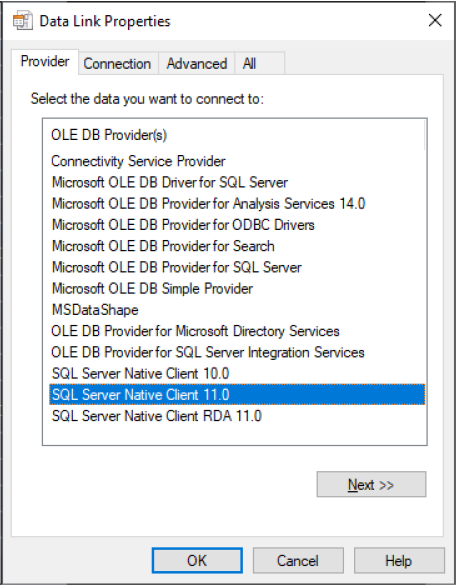This screenshot has width=456, height=585.
Task: Switch to the Provider tab
Action: [x=45, y=62]
